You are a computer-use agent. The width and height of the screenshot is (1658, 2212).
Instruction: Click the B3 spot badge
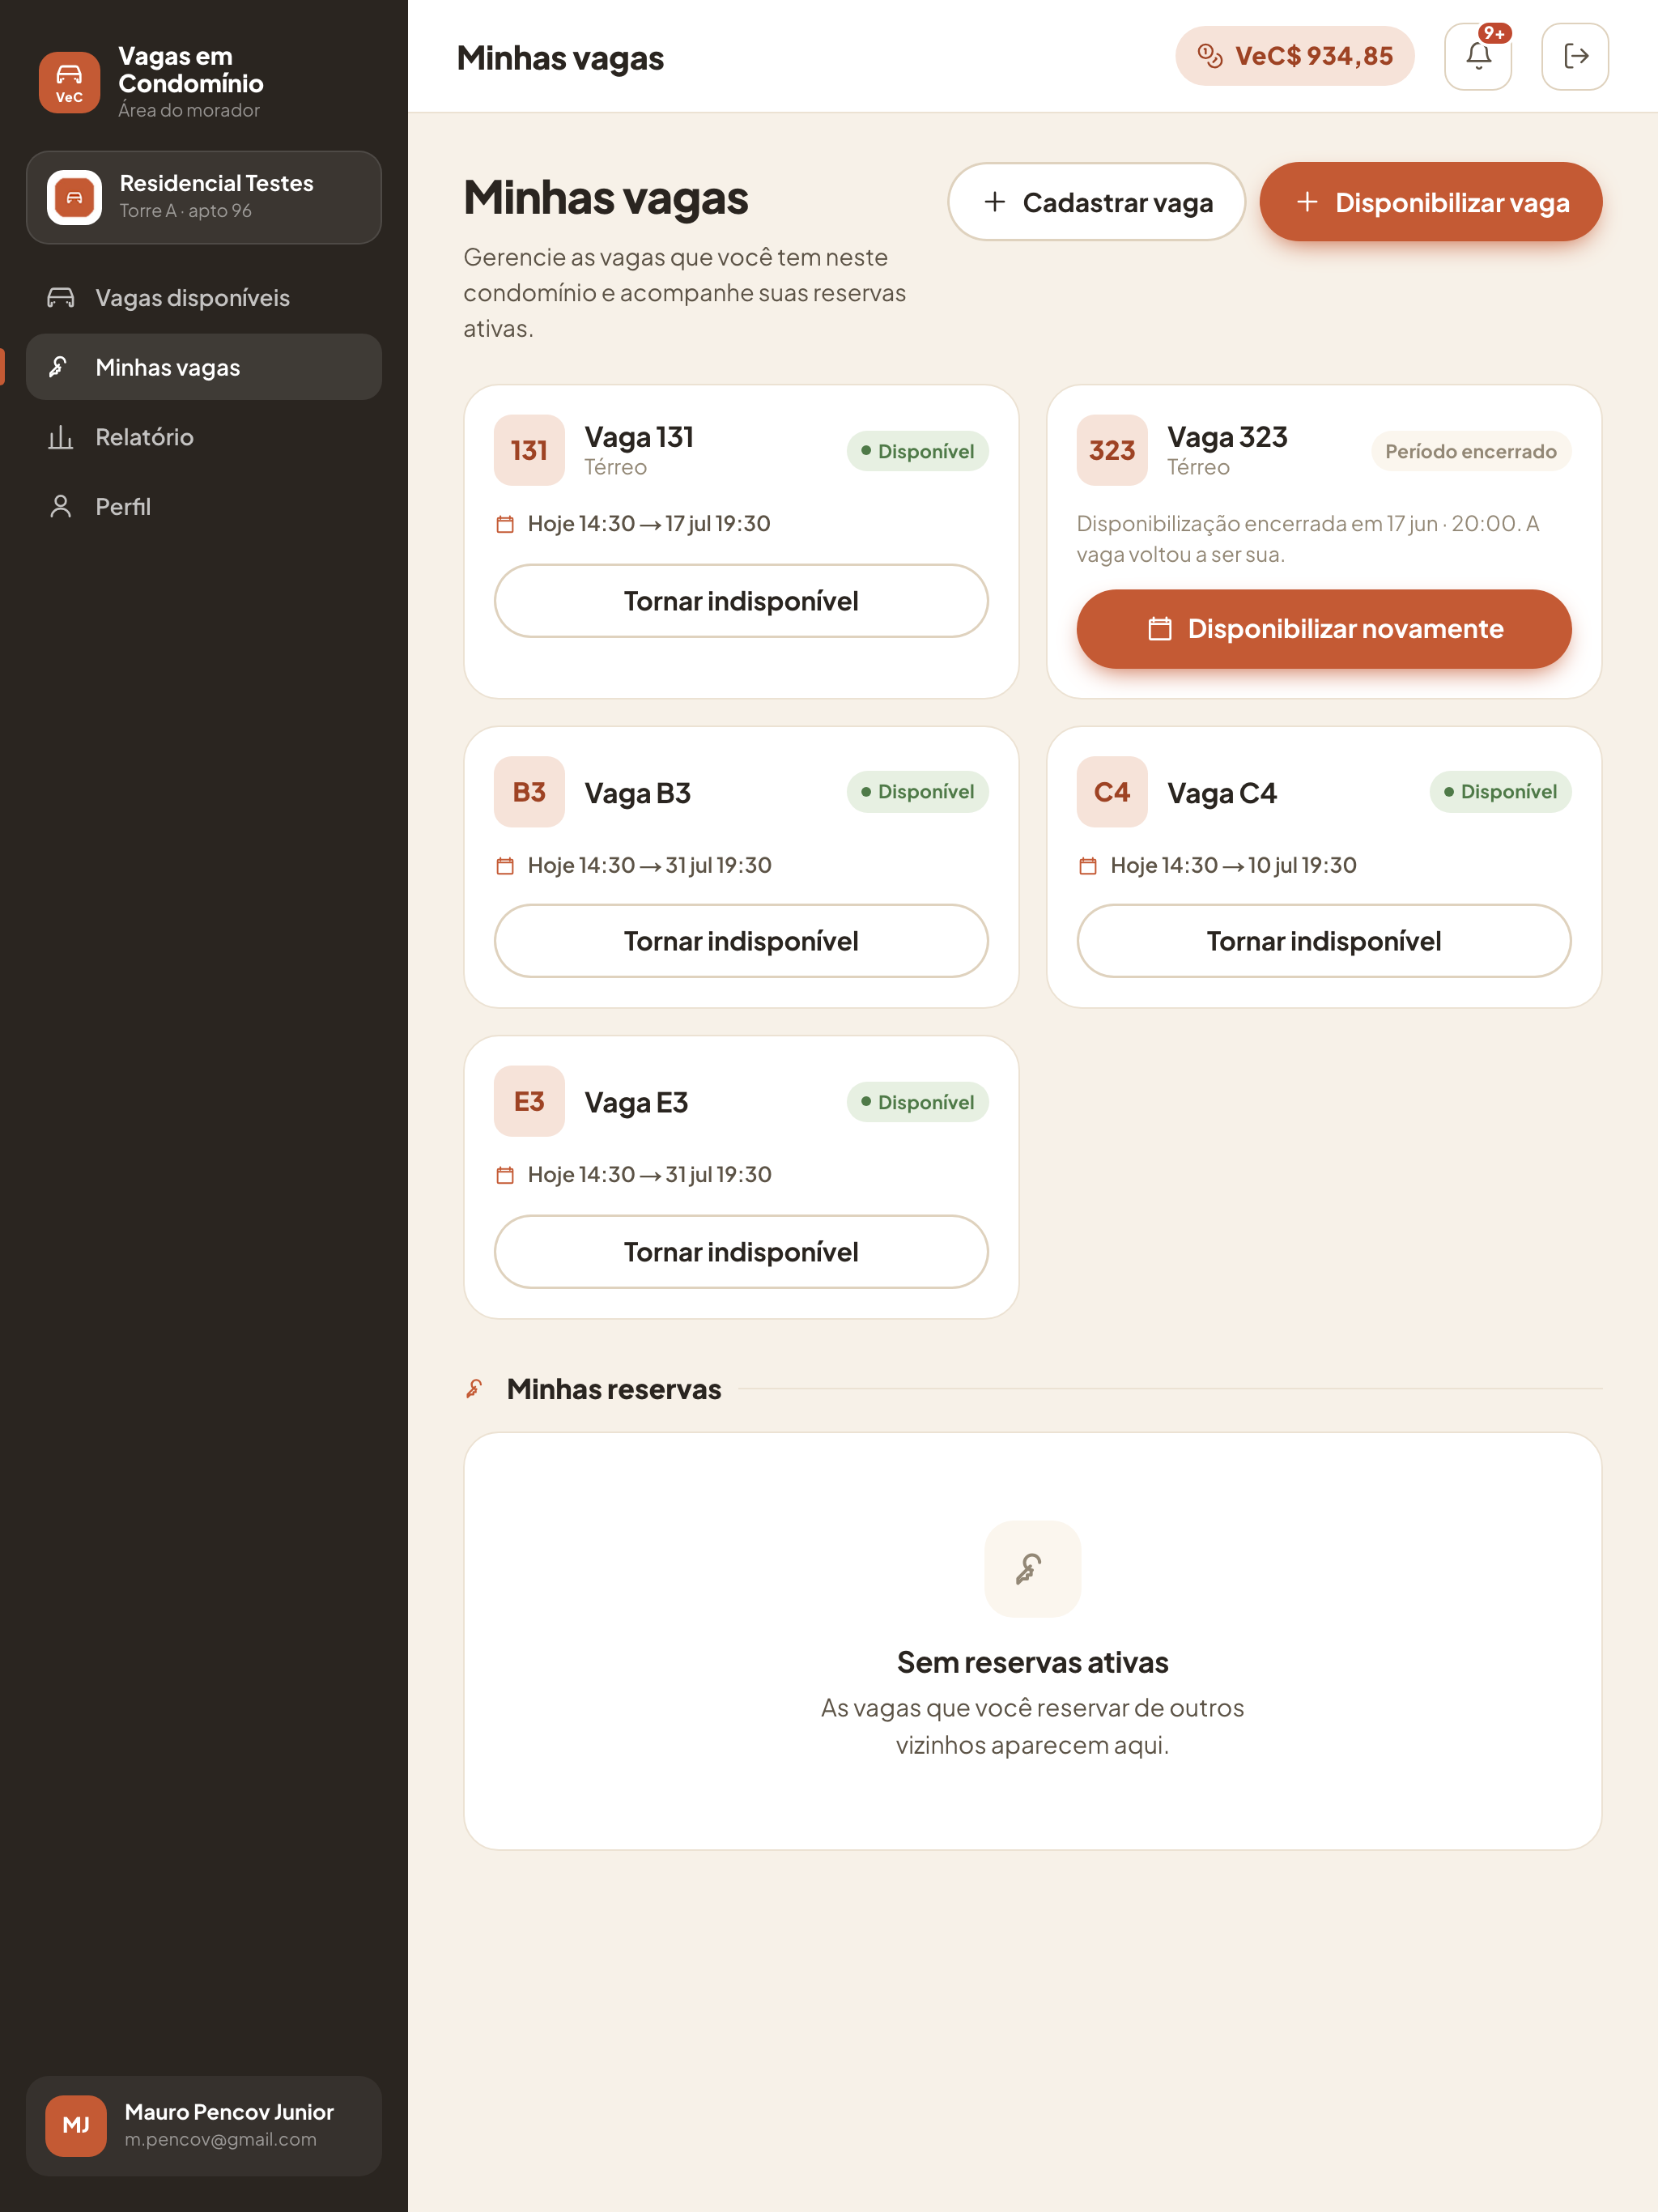(x=529, y=792)
